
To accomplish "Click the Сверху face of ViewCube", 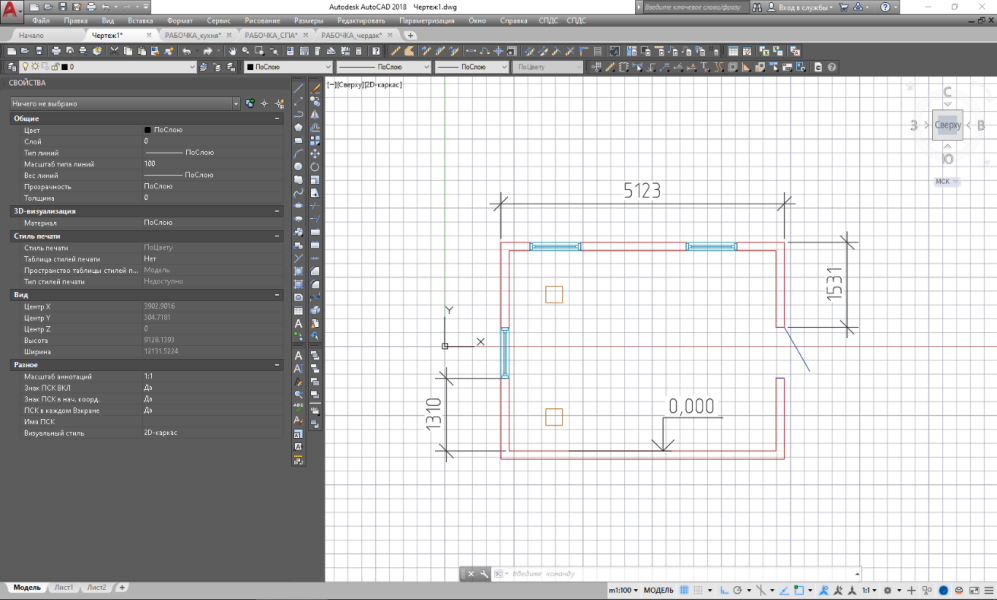I will (x=947, y=125).
